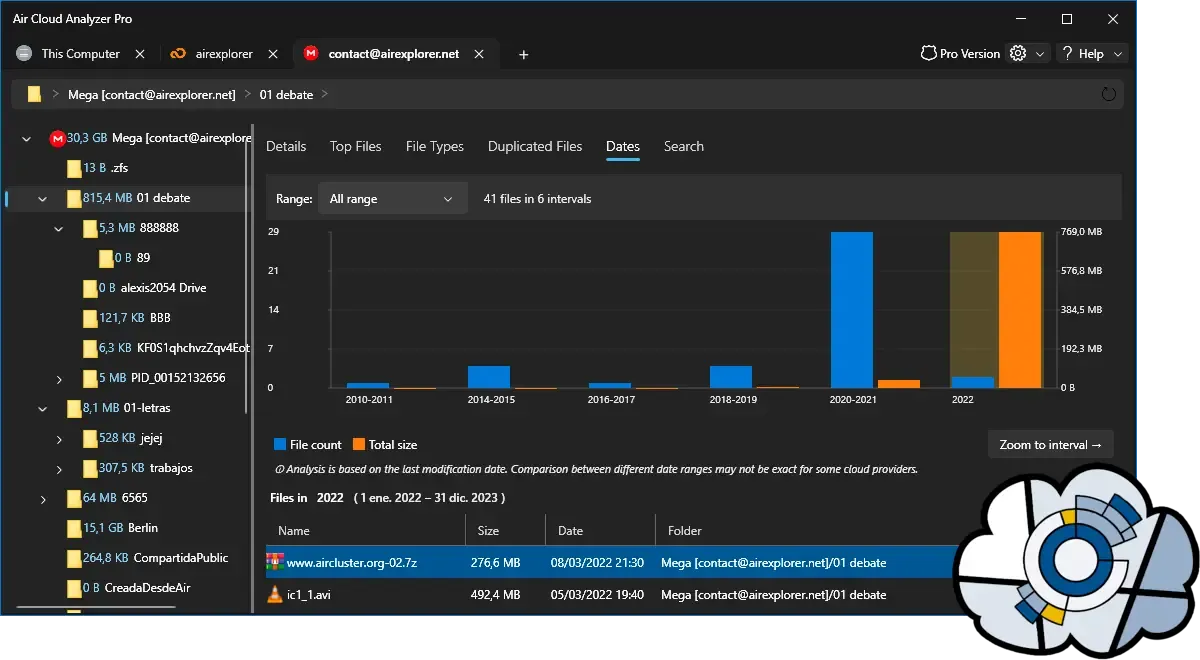This screenshot has width=1200, height=660.
Task: Close the airexplorer tab
Action: [273, 54]
